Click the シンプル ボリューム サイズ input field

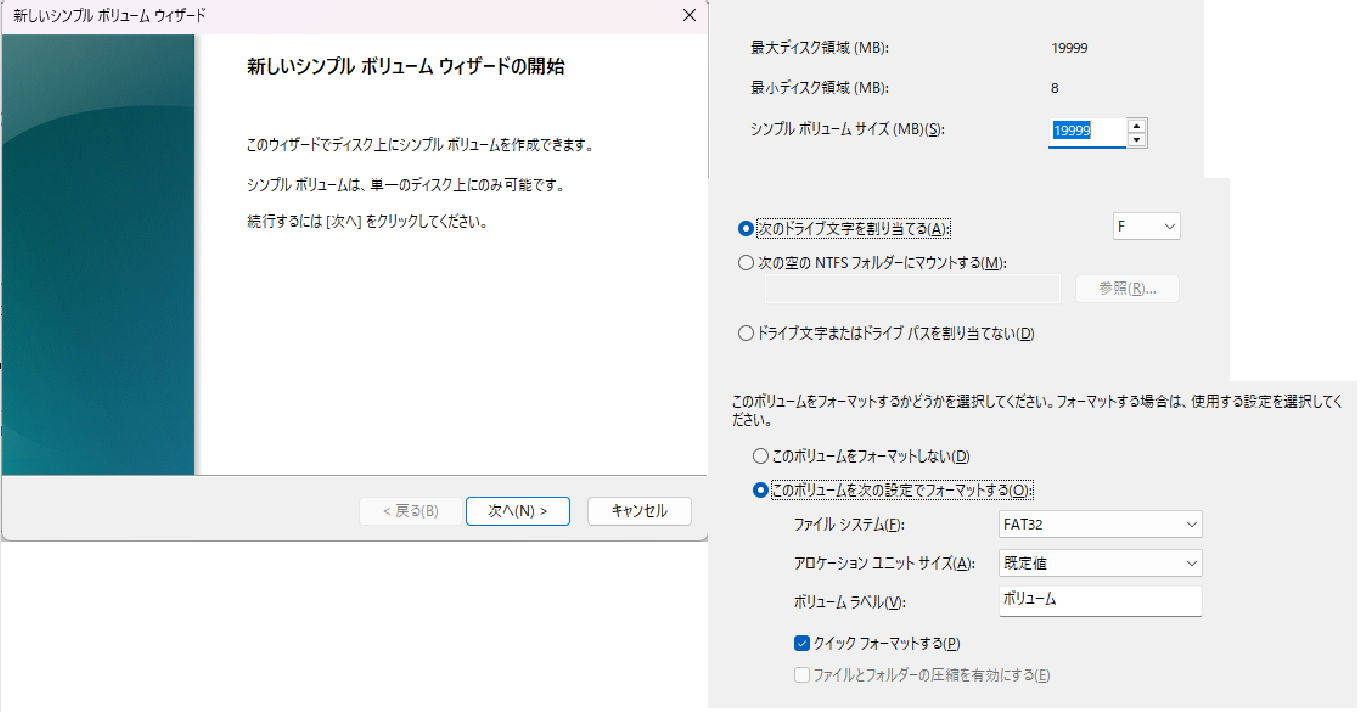[1086, 131]
